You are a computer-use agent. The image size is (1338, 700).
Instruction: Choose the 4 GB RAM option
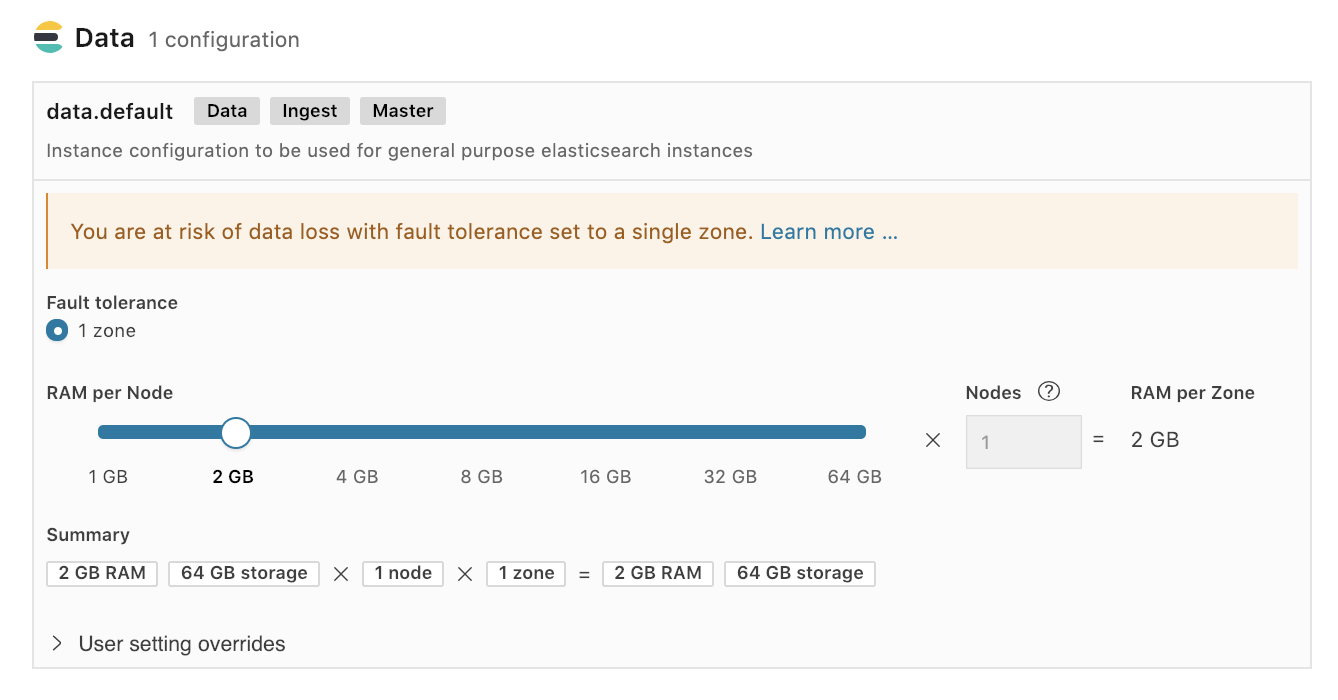[x=357, y=477]
